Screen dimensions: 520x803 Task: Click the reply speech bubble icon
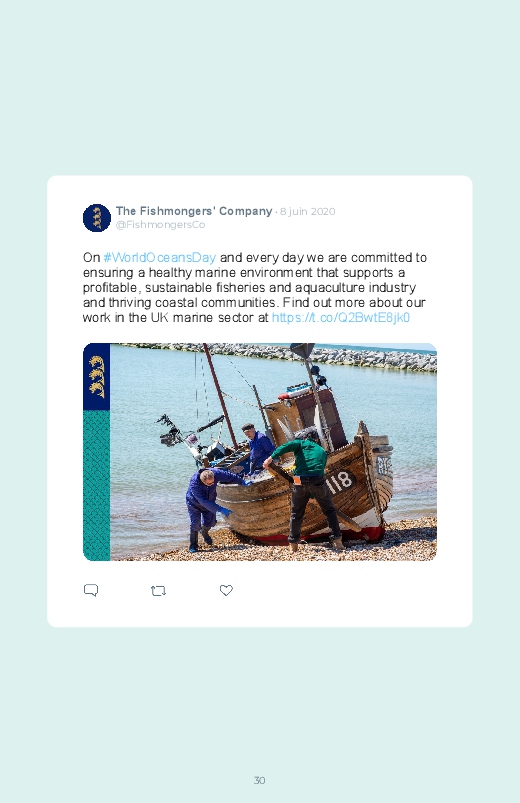91,590
